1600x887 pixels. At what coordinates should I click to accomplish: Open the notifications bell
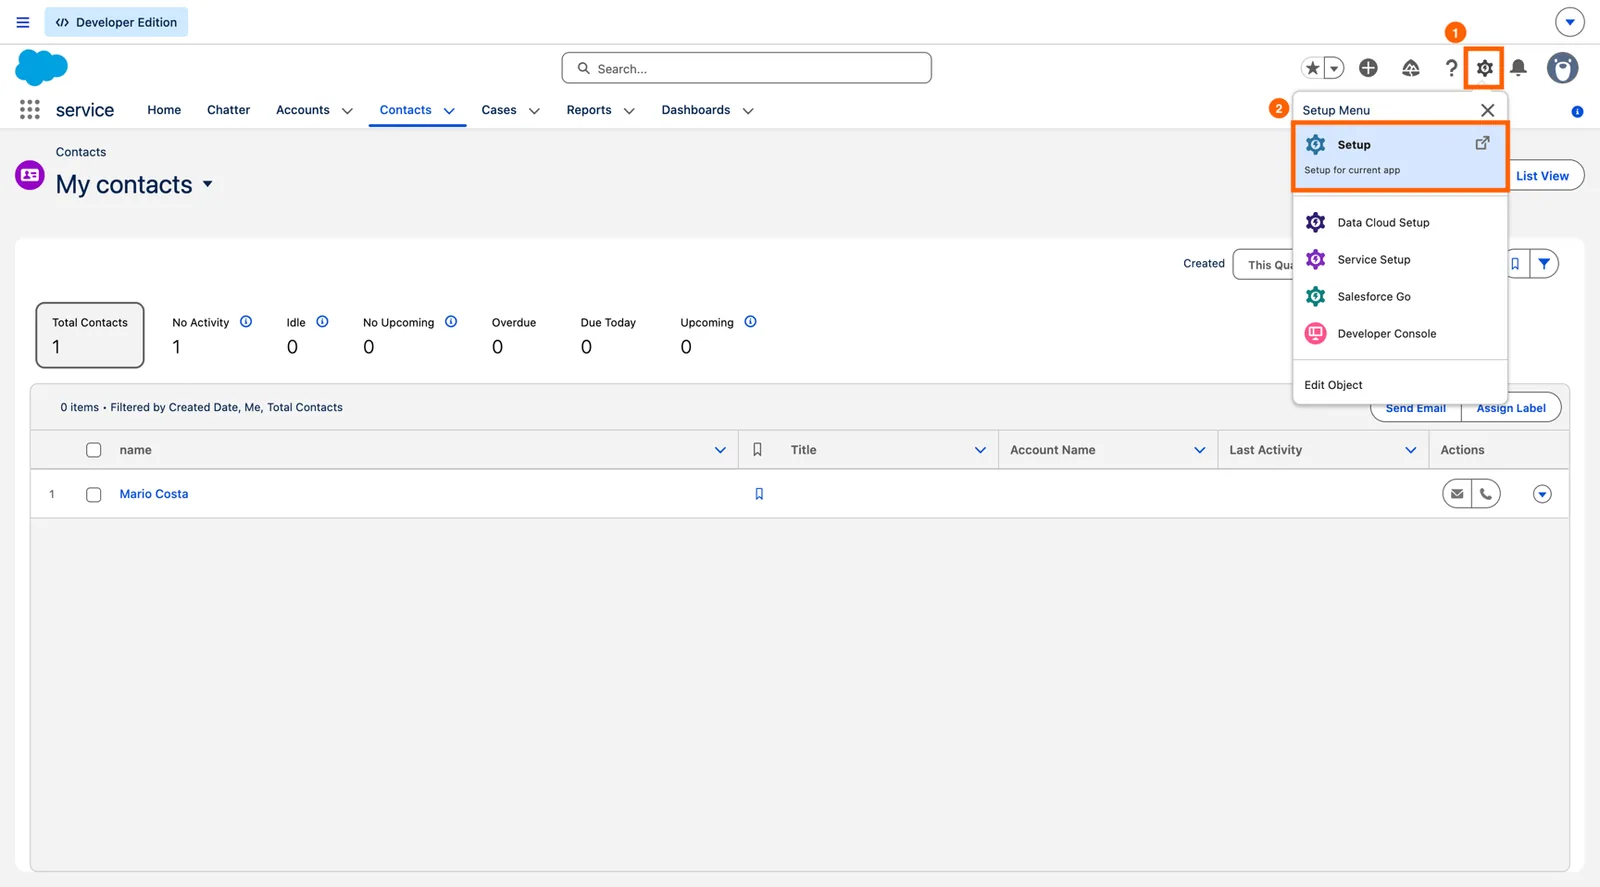(x=1518, y=68)
